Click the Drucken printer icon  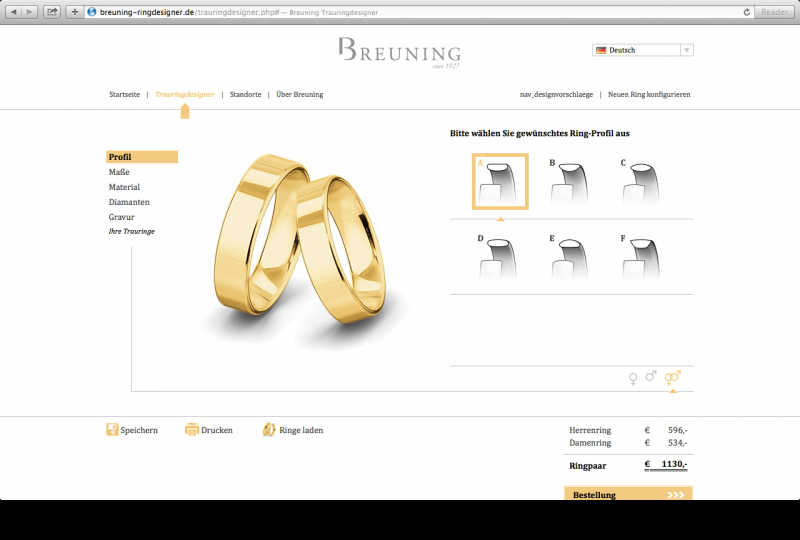(x=191, y=430)
